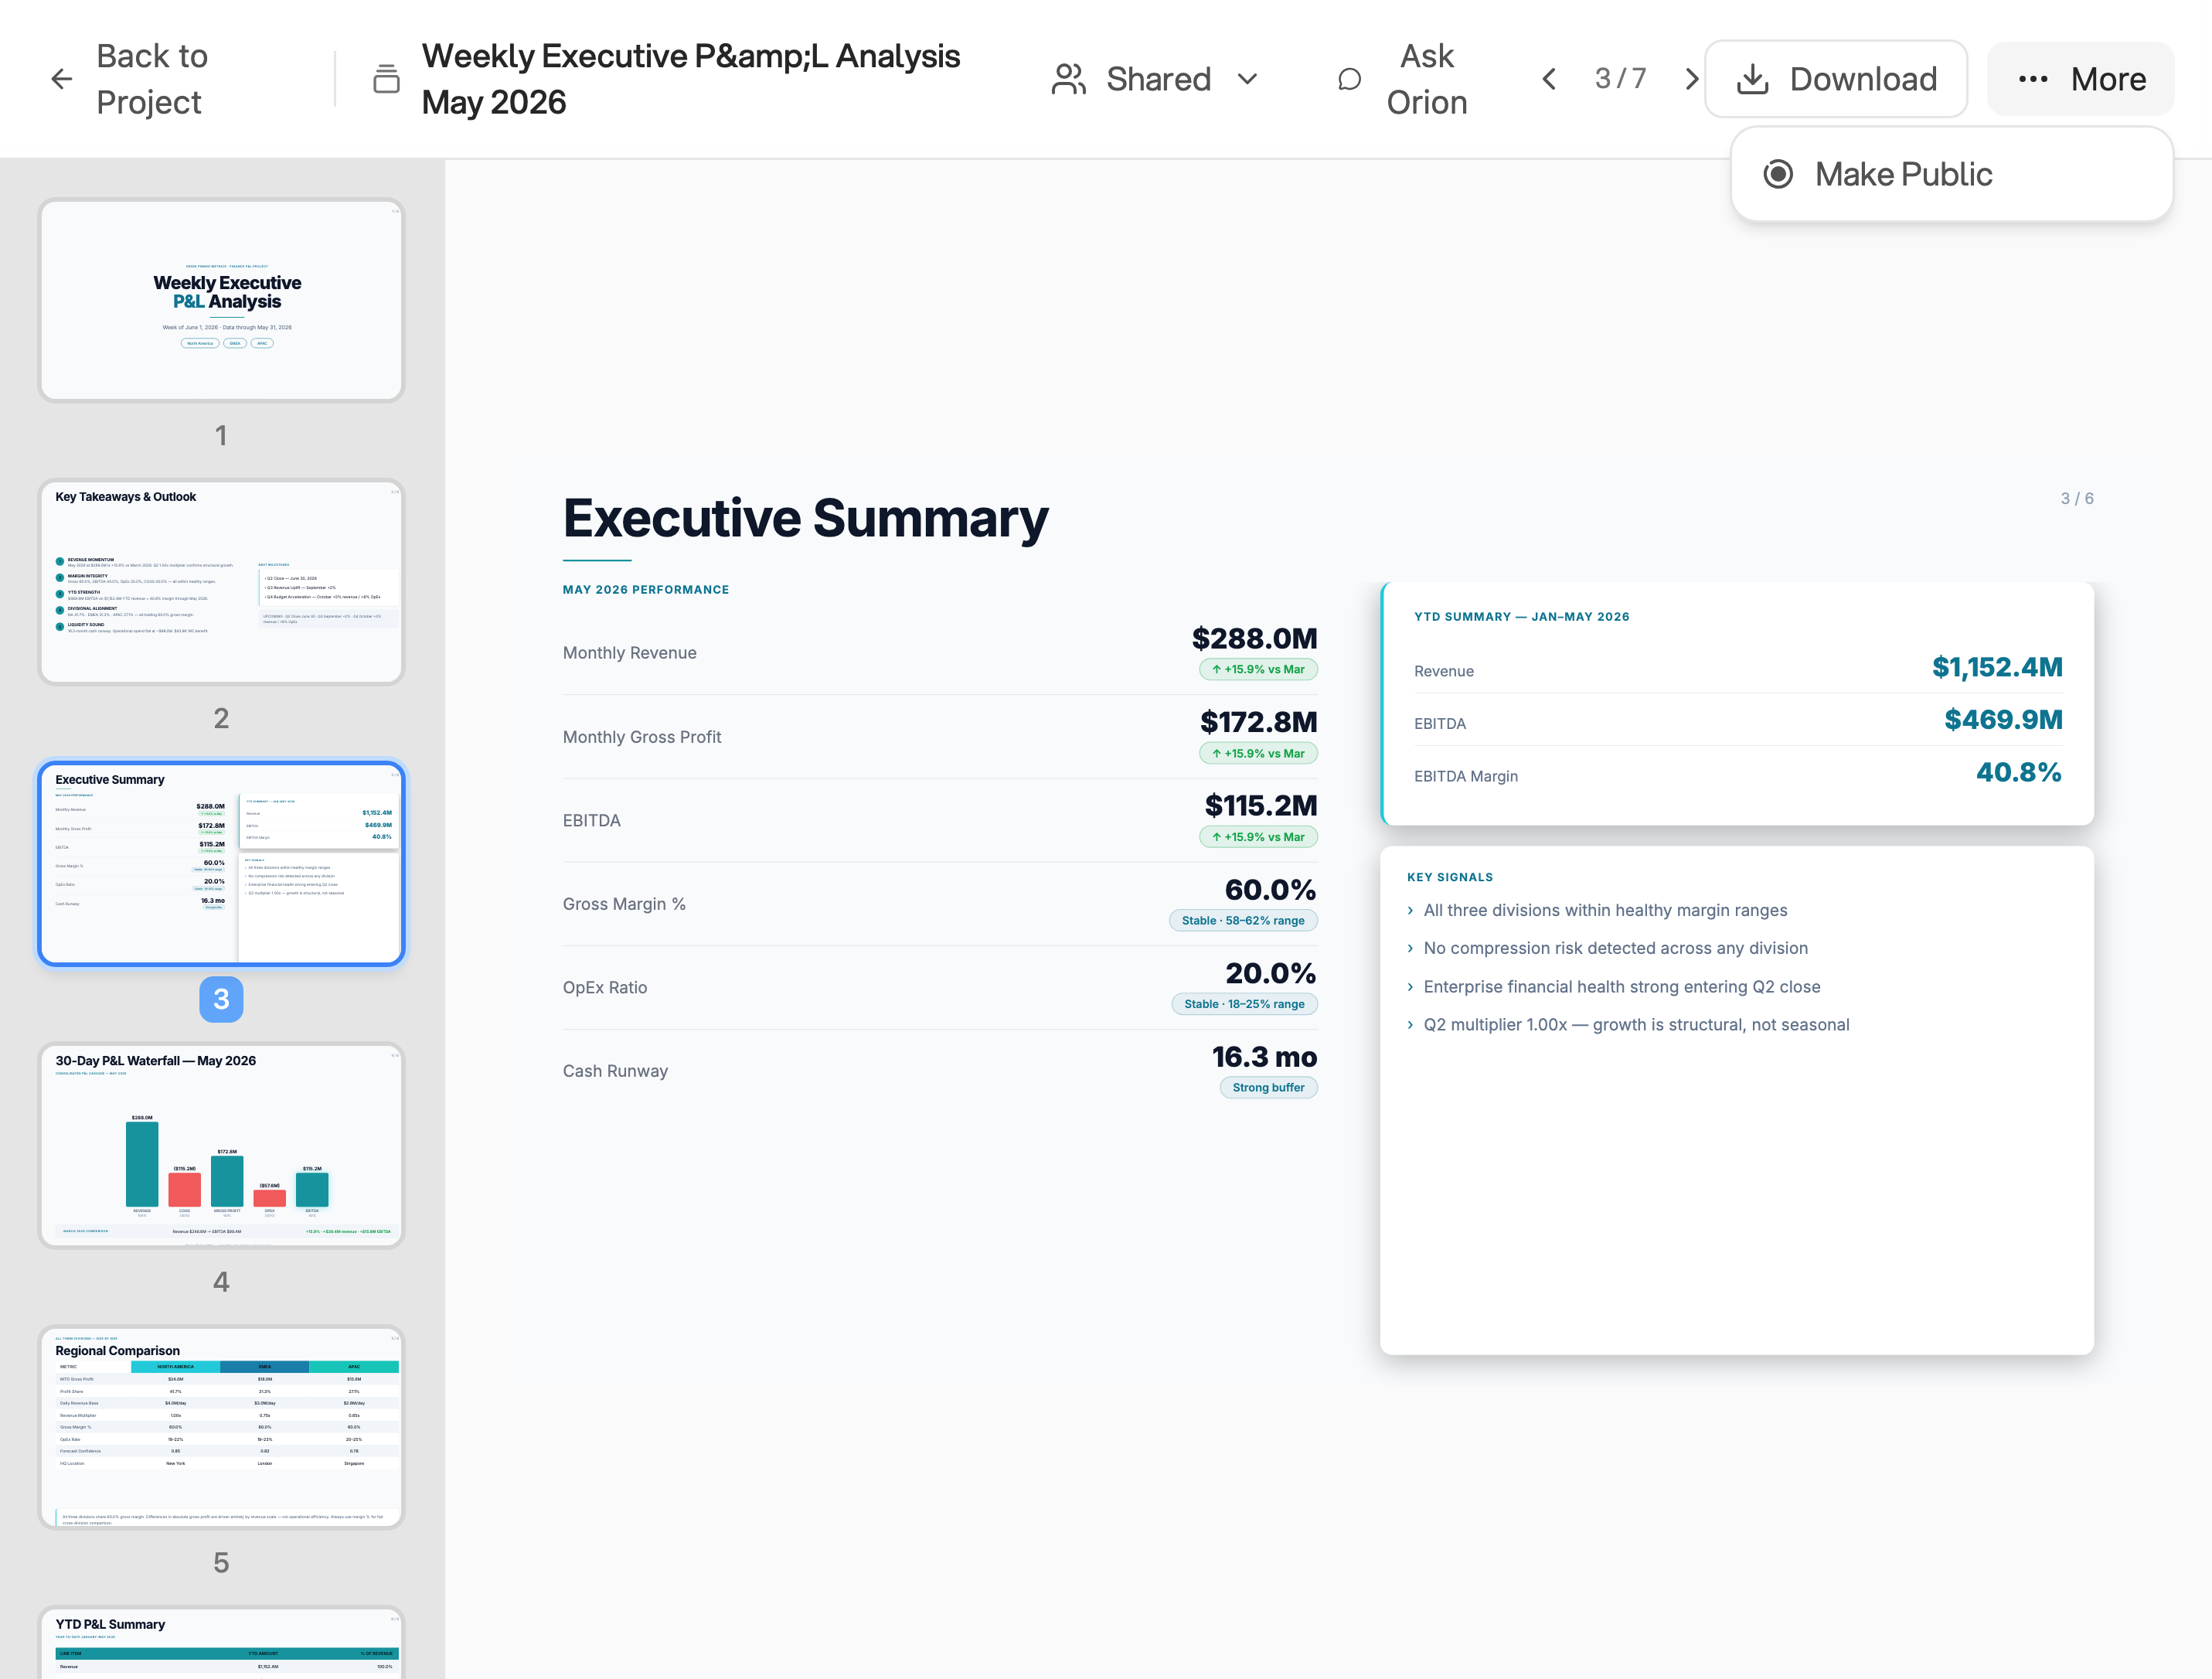This screenshot has width=2212, height=1679.
Task: Click the download arrow icon
Action: (1752, 79)
